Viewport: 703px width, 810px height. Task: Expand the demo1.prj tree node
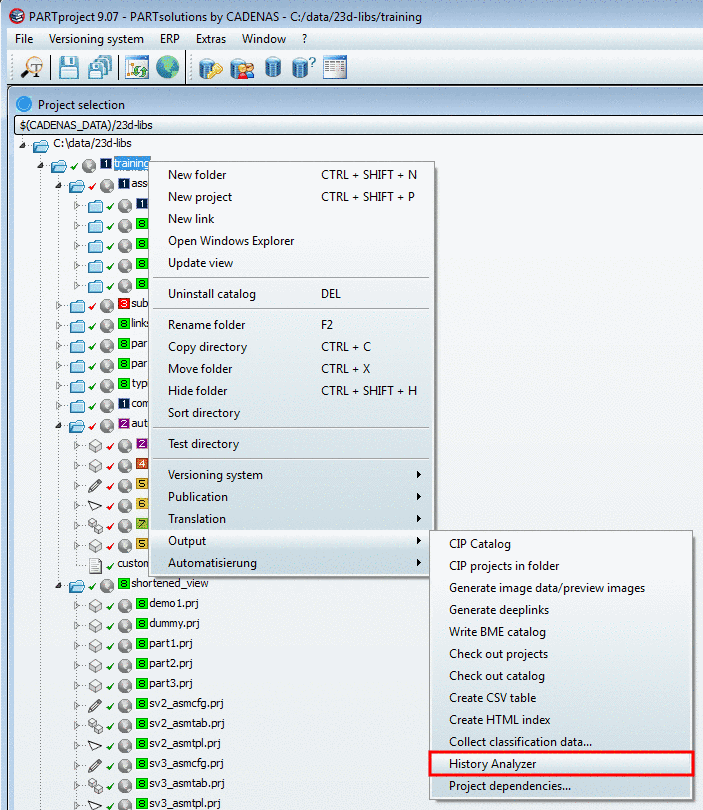pos(76,605)
